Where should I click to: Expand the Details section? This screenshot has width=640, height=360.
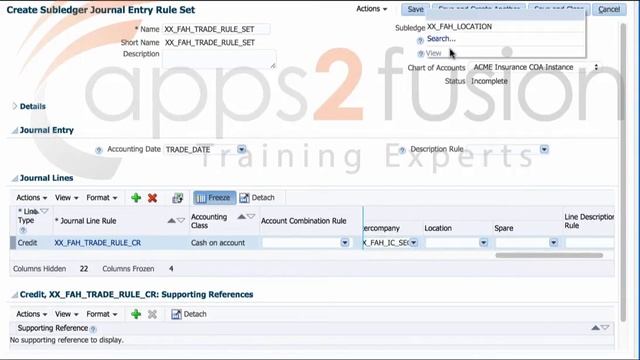pos(15,107)
